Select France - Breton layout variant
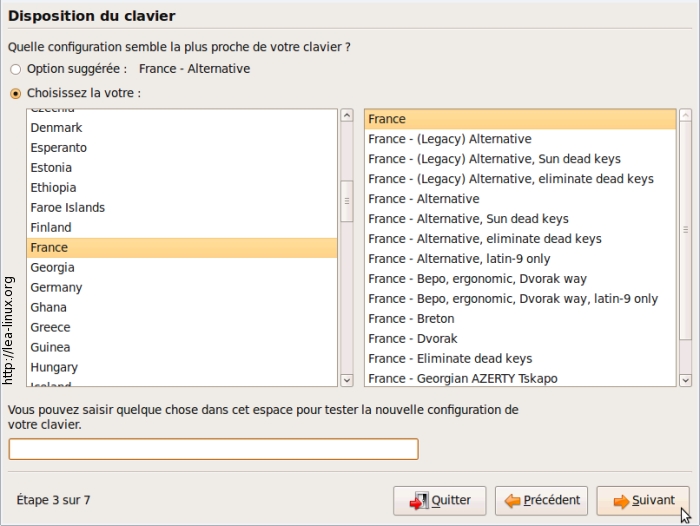 point(411,318)
